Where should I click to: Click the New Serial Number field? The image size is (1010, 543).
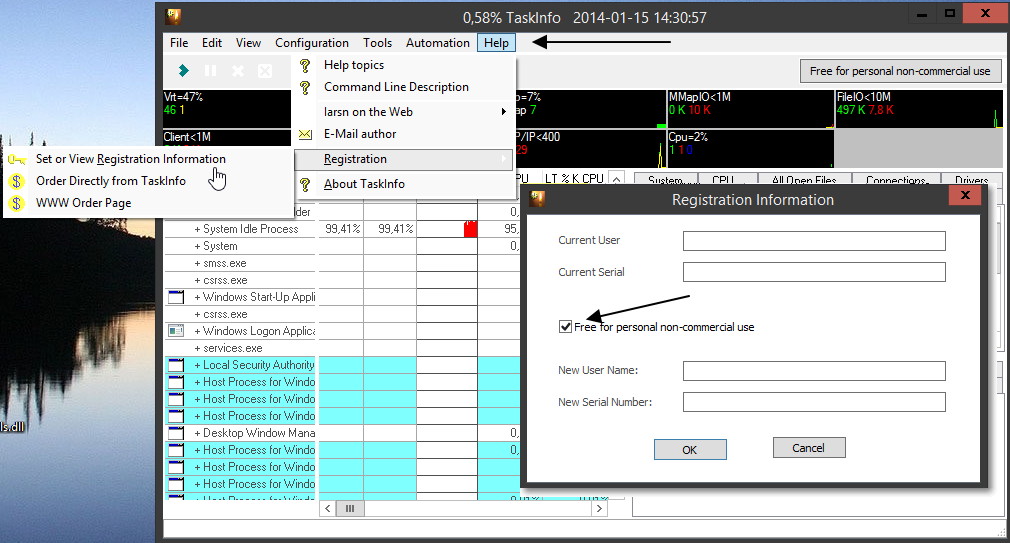click(814, 402)
